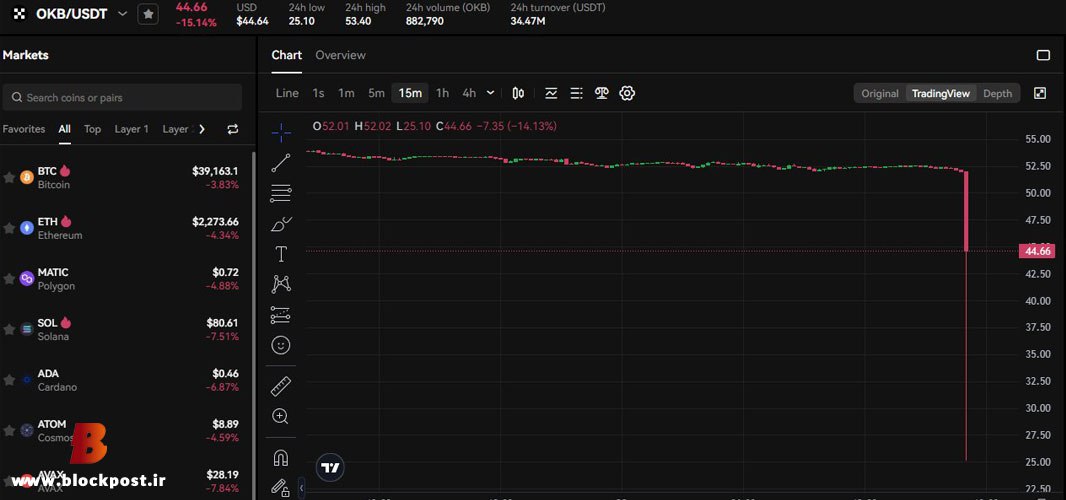Select the Top markets tab
This screenshot has width=1066, height=500.
pyautogui.click(x=92, y=129)
